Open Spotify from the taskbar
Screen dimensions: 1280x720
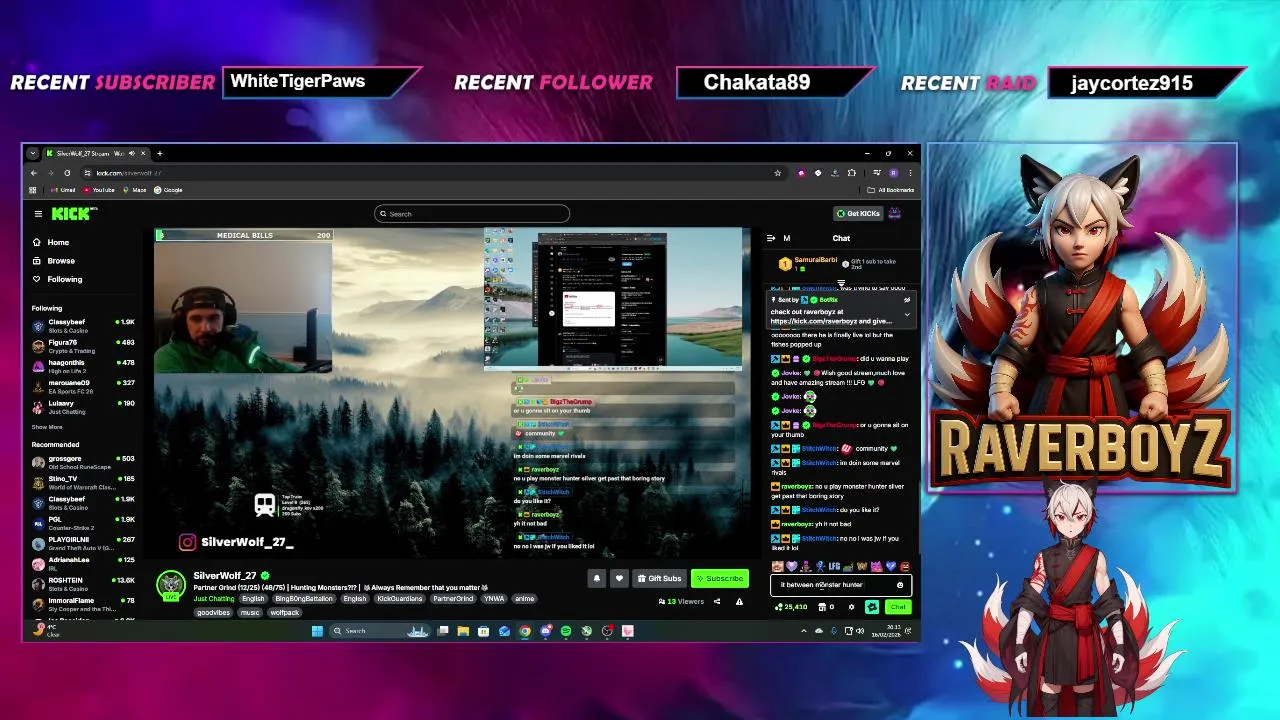pos(566,631)
